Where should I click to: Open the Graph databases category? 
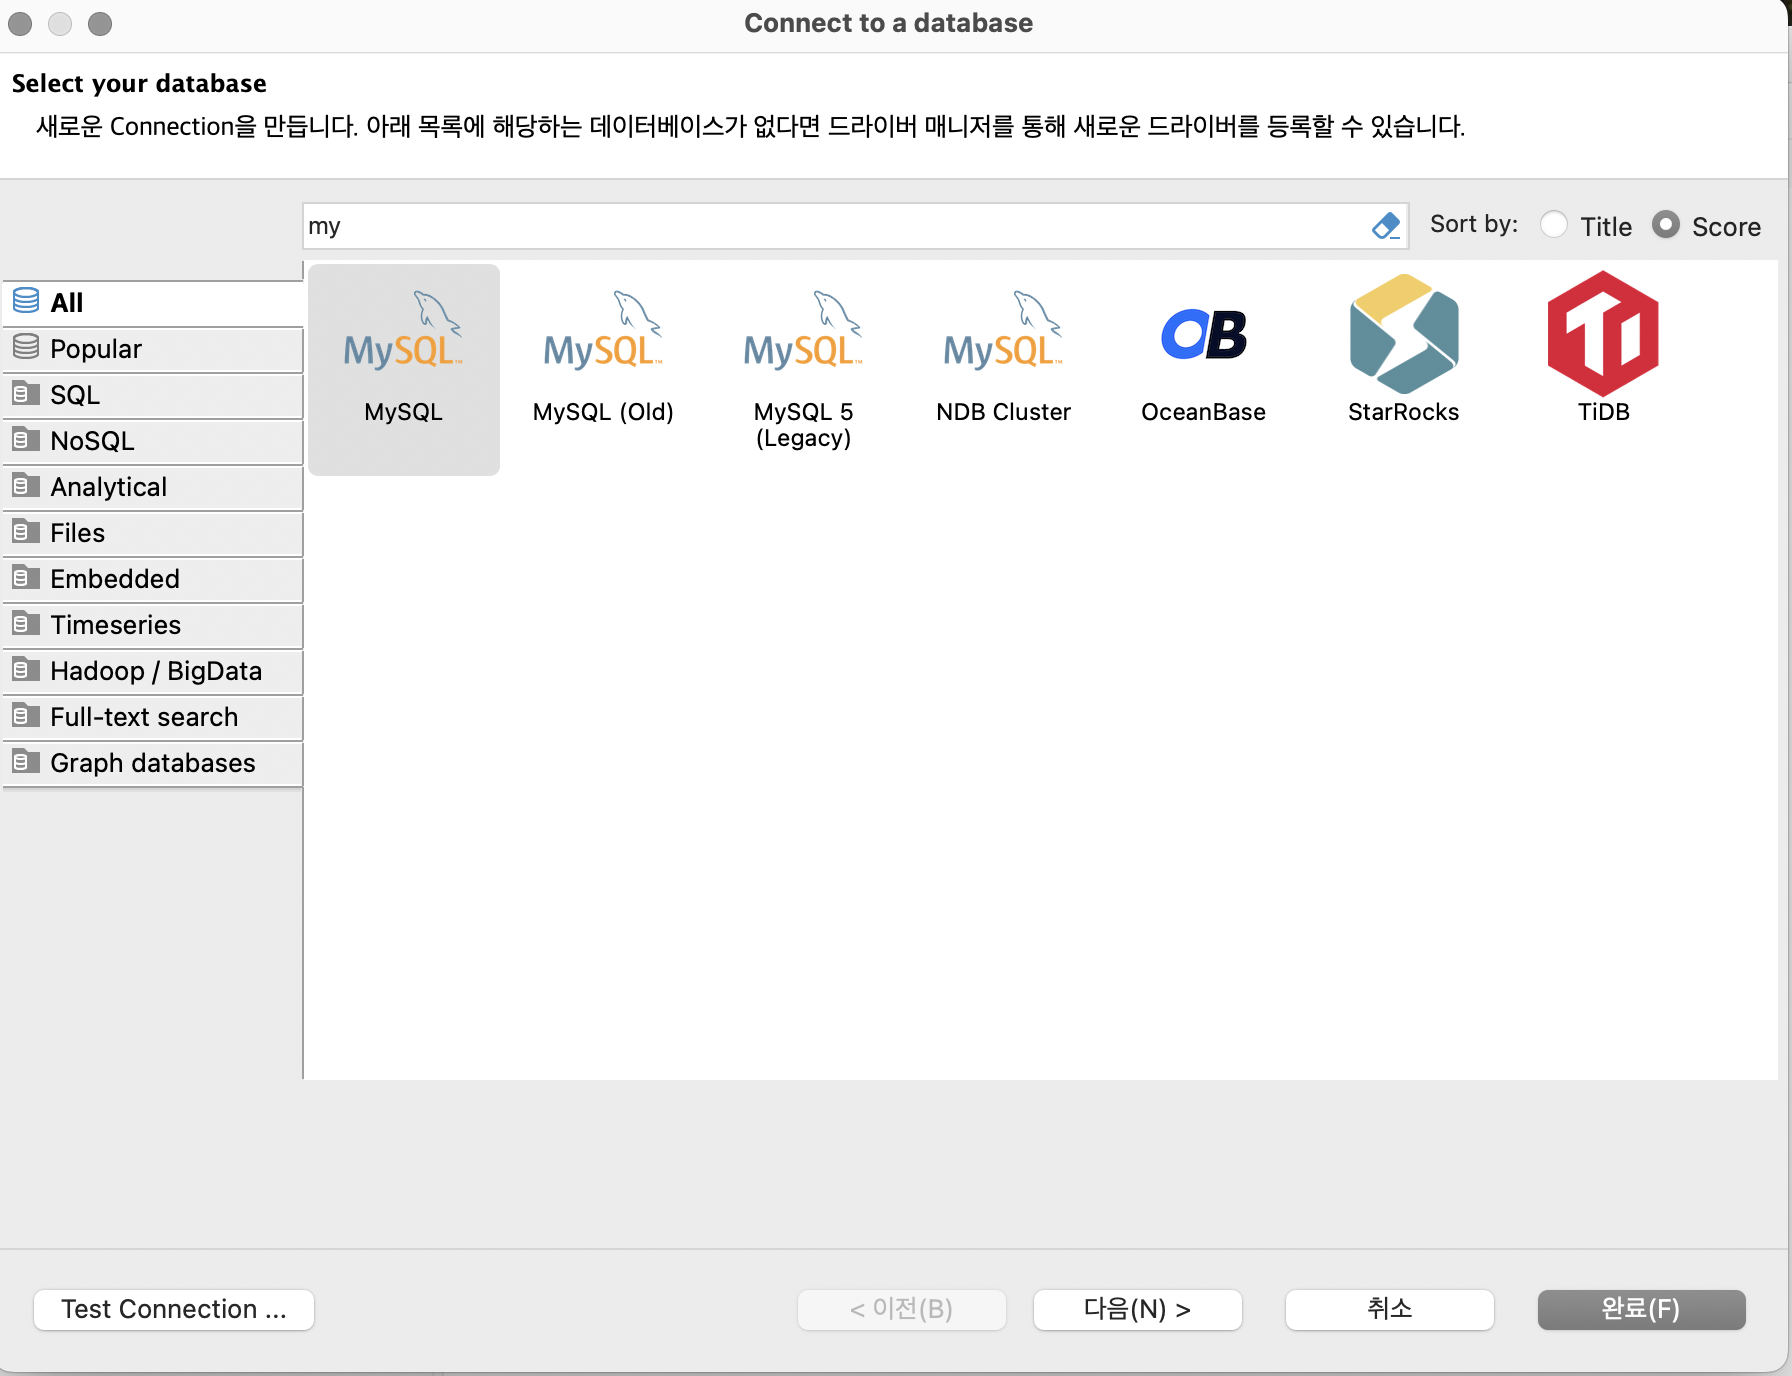[153, 763]
